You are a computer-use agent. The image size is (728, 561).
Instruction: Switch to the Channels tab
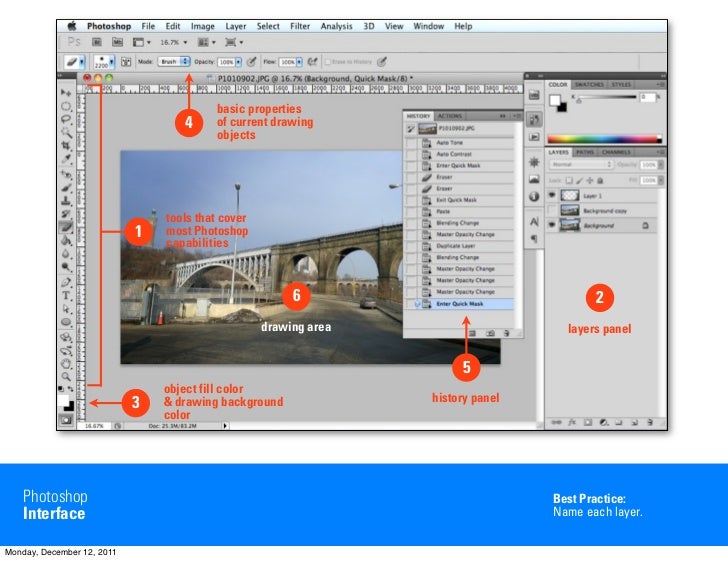(x=616, y=152)
